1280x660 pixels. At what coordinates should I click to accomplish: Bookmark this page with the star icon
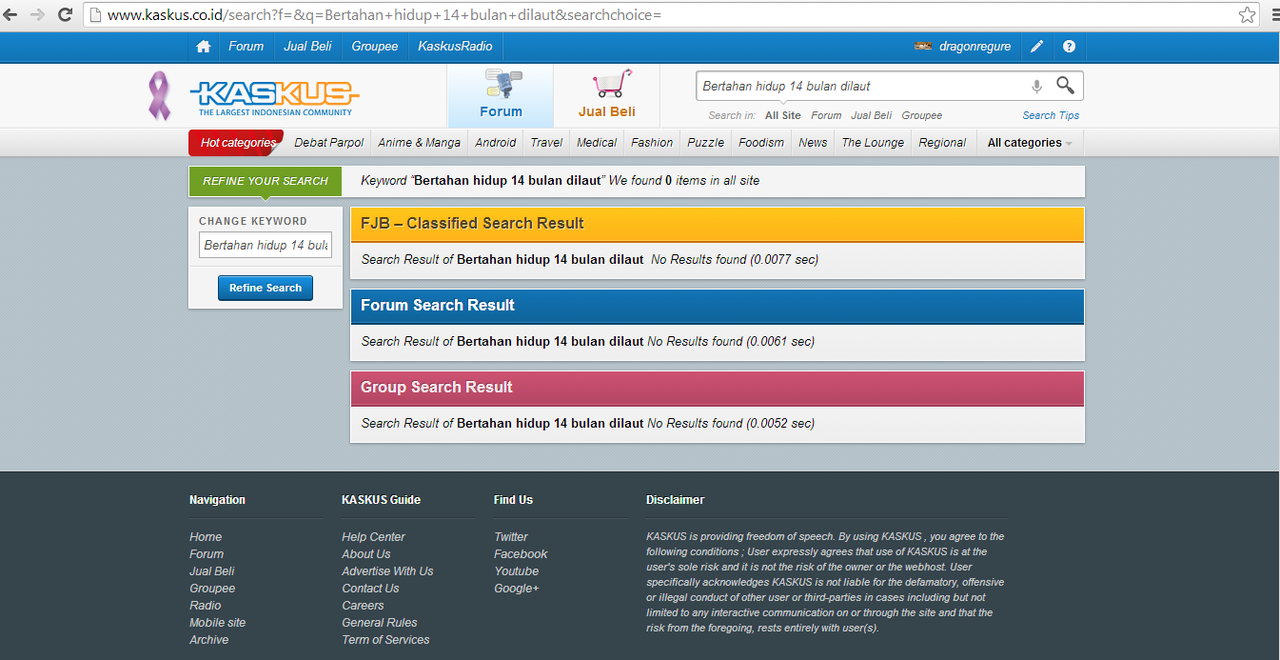1247,15
